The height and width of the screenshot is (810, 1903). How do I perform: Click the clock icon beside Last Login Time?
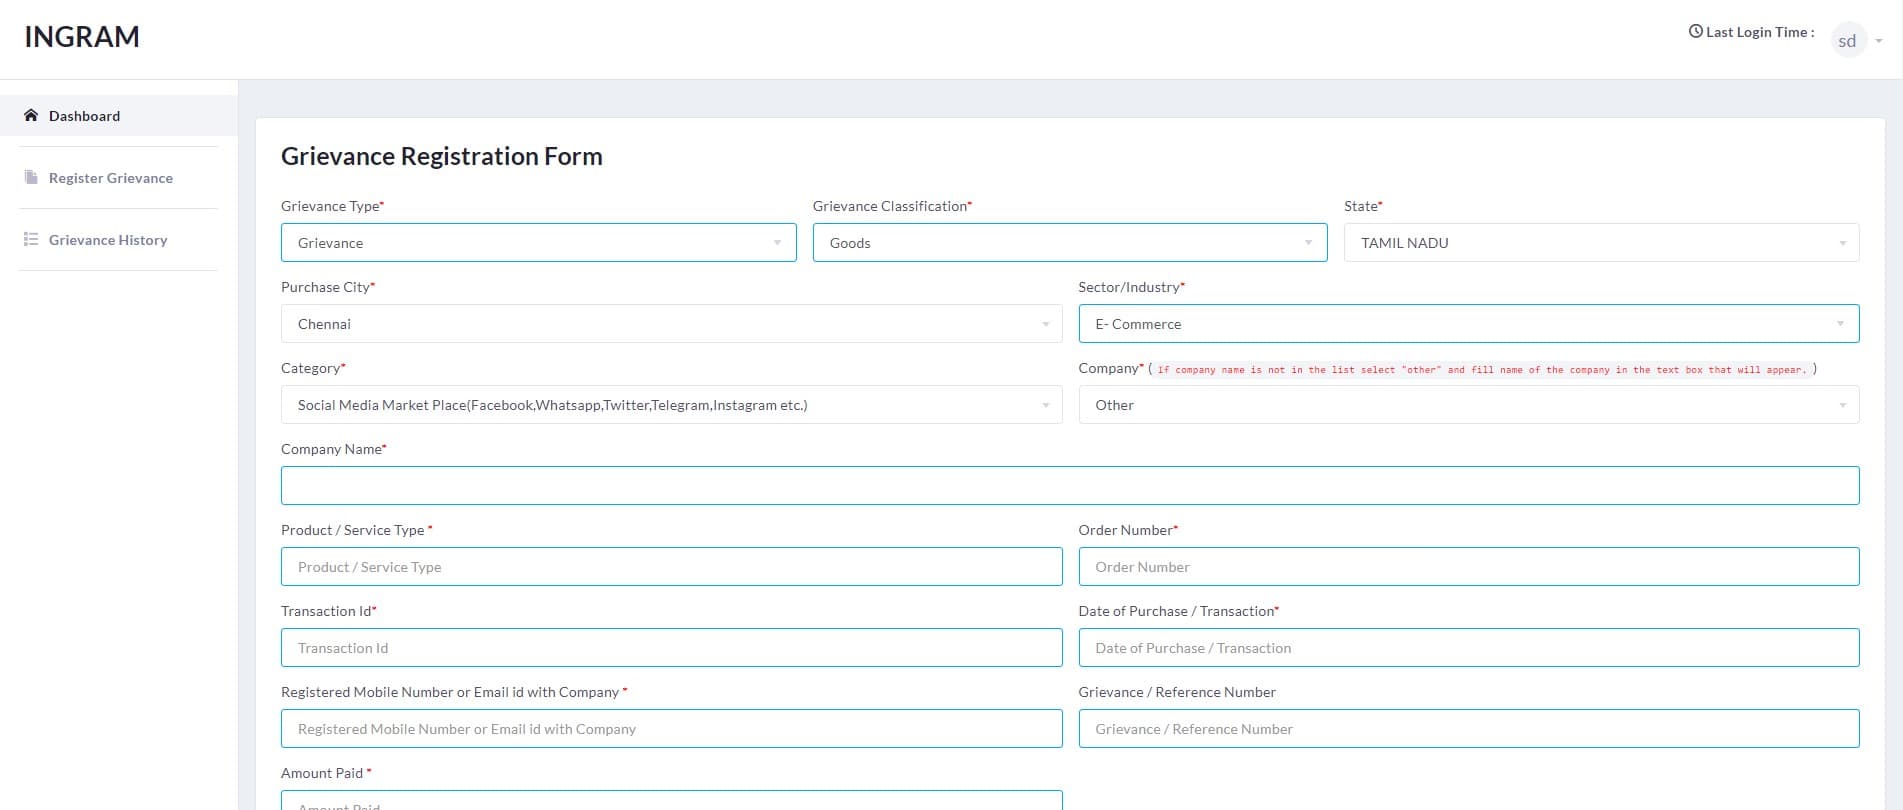click(1695, 31)
